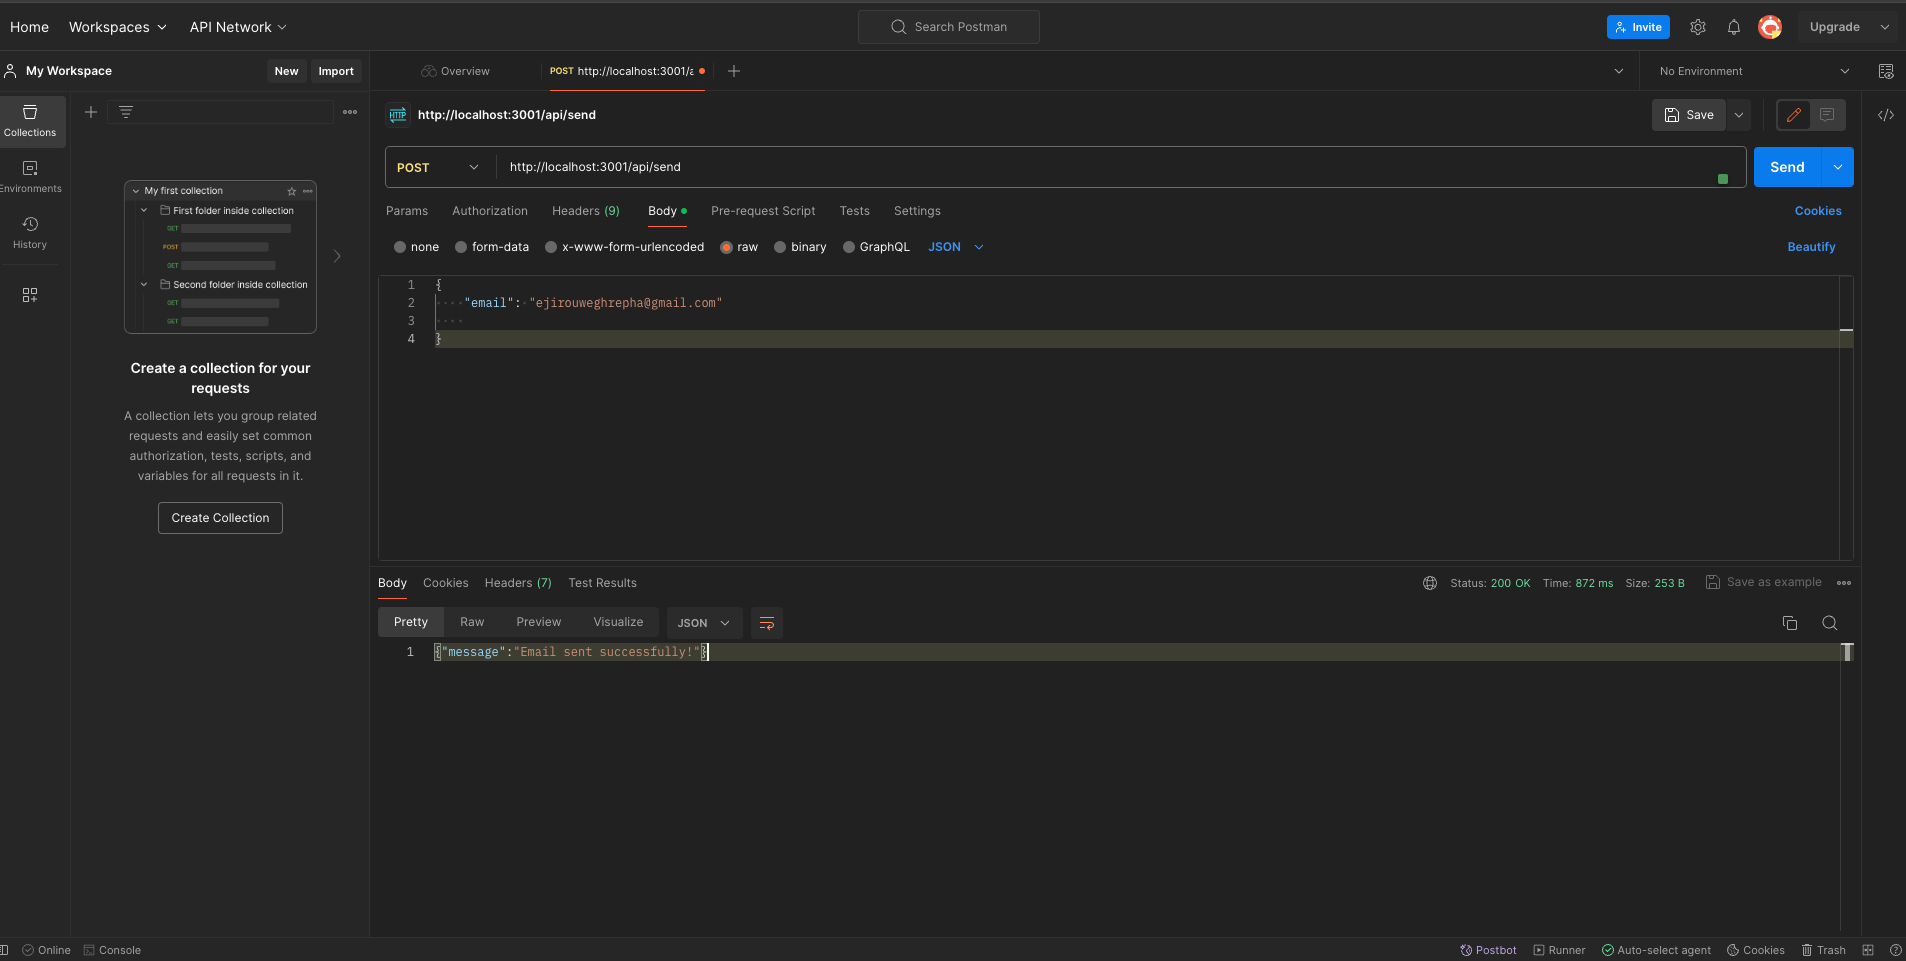Click the plus icon to create collection
Viewport: 1906px width, 961px height.
pyautogui.click(x=91, y=112)
